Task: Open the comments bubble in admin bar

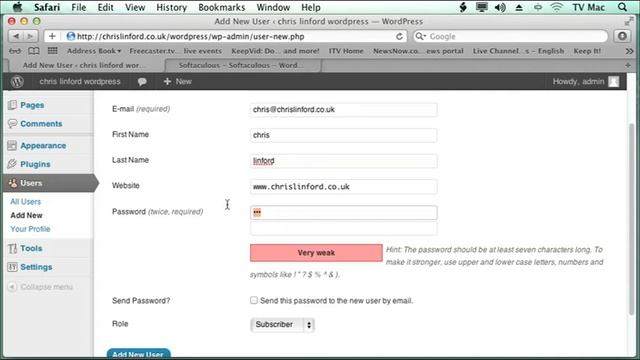Action: [142, 82]
